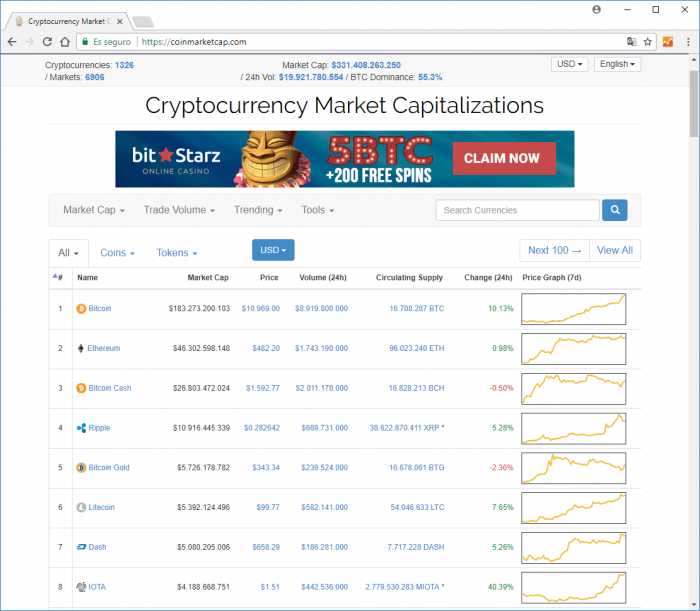Sort table by Circulating Supply column
Viewport: 700px width, 611px height.
click(x=409, y=277)
